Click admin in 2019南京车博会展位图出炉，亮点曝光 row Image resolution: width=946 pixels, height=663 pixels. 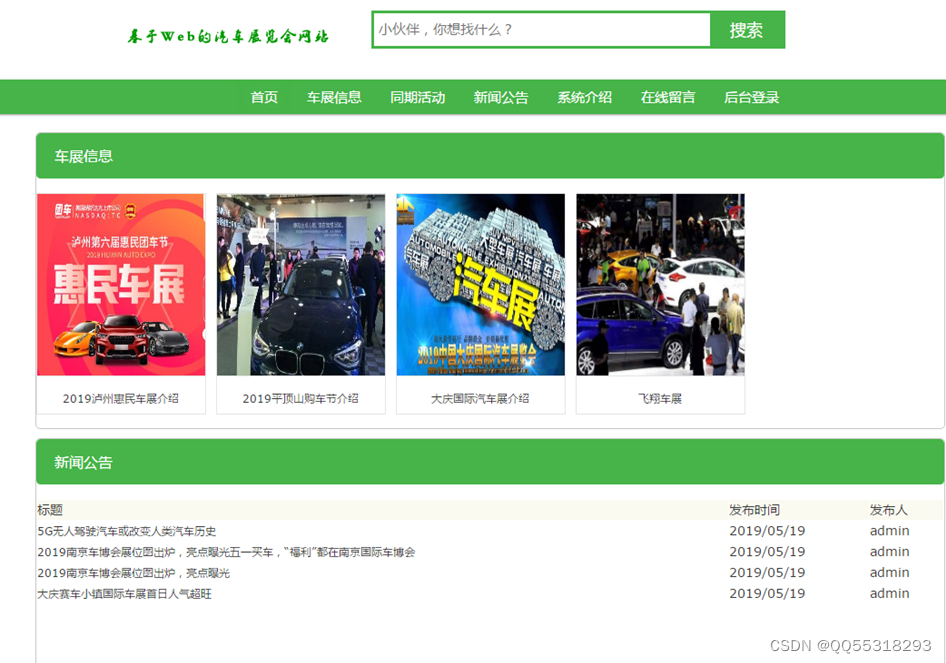click(890, 573)
